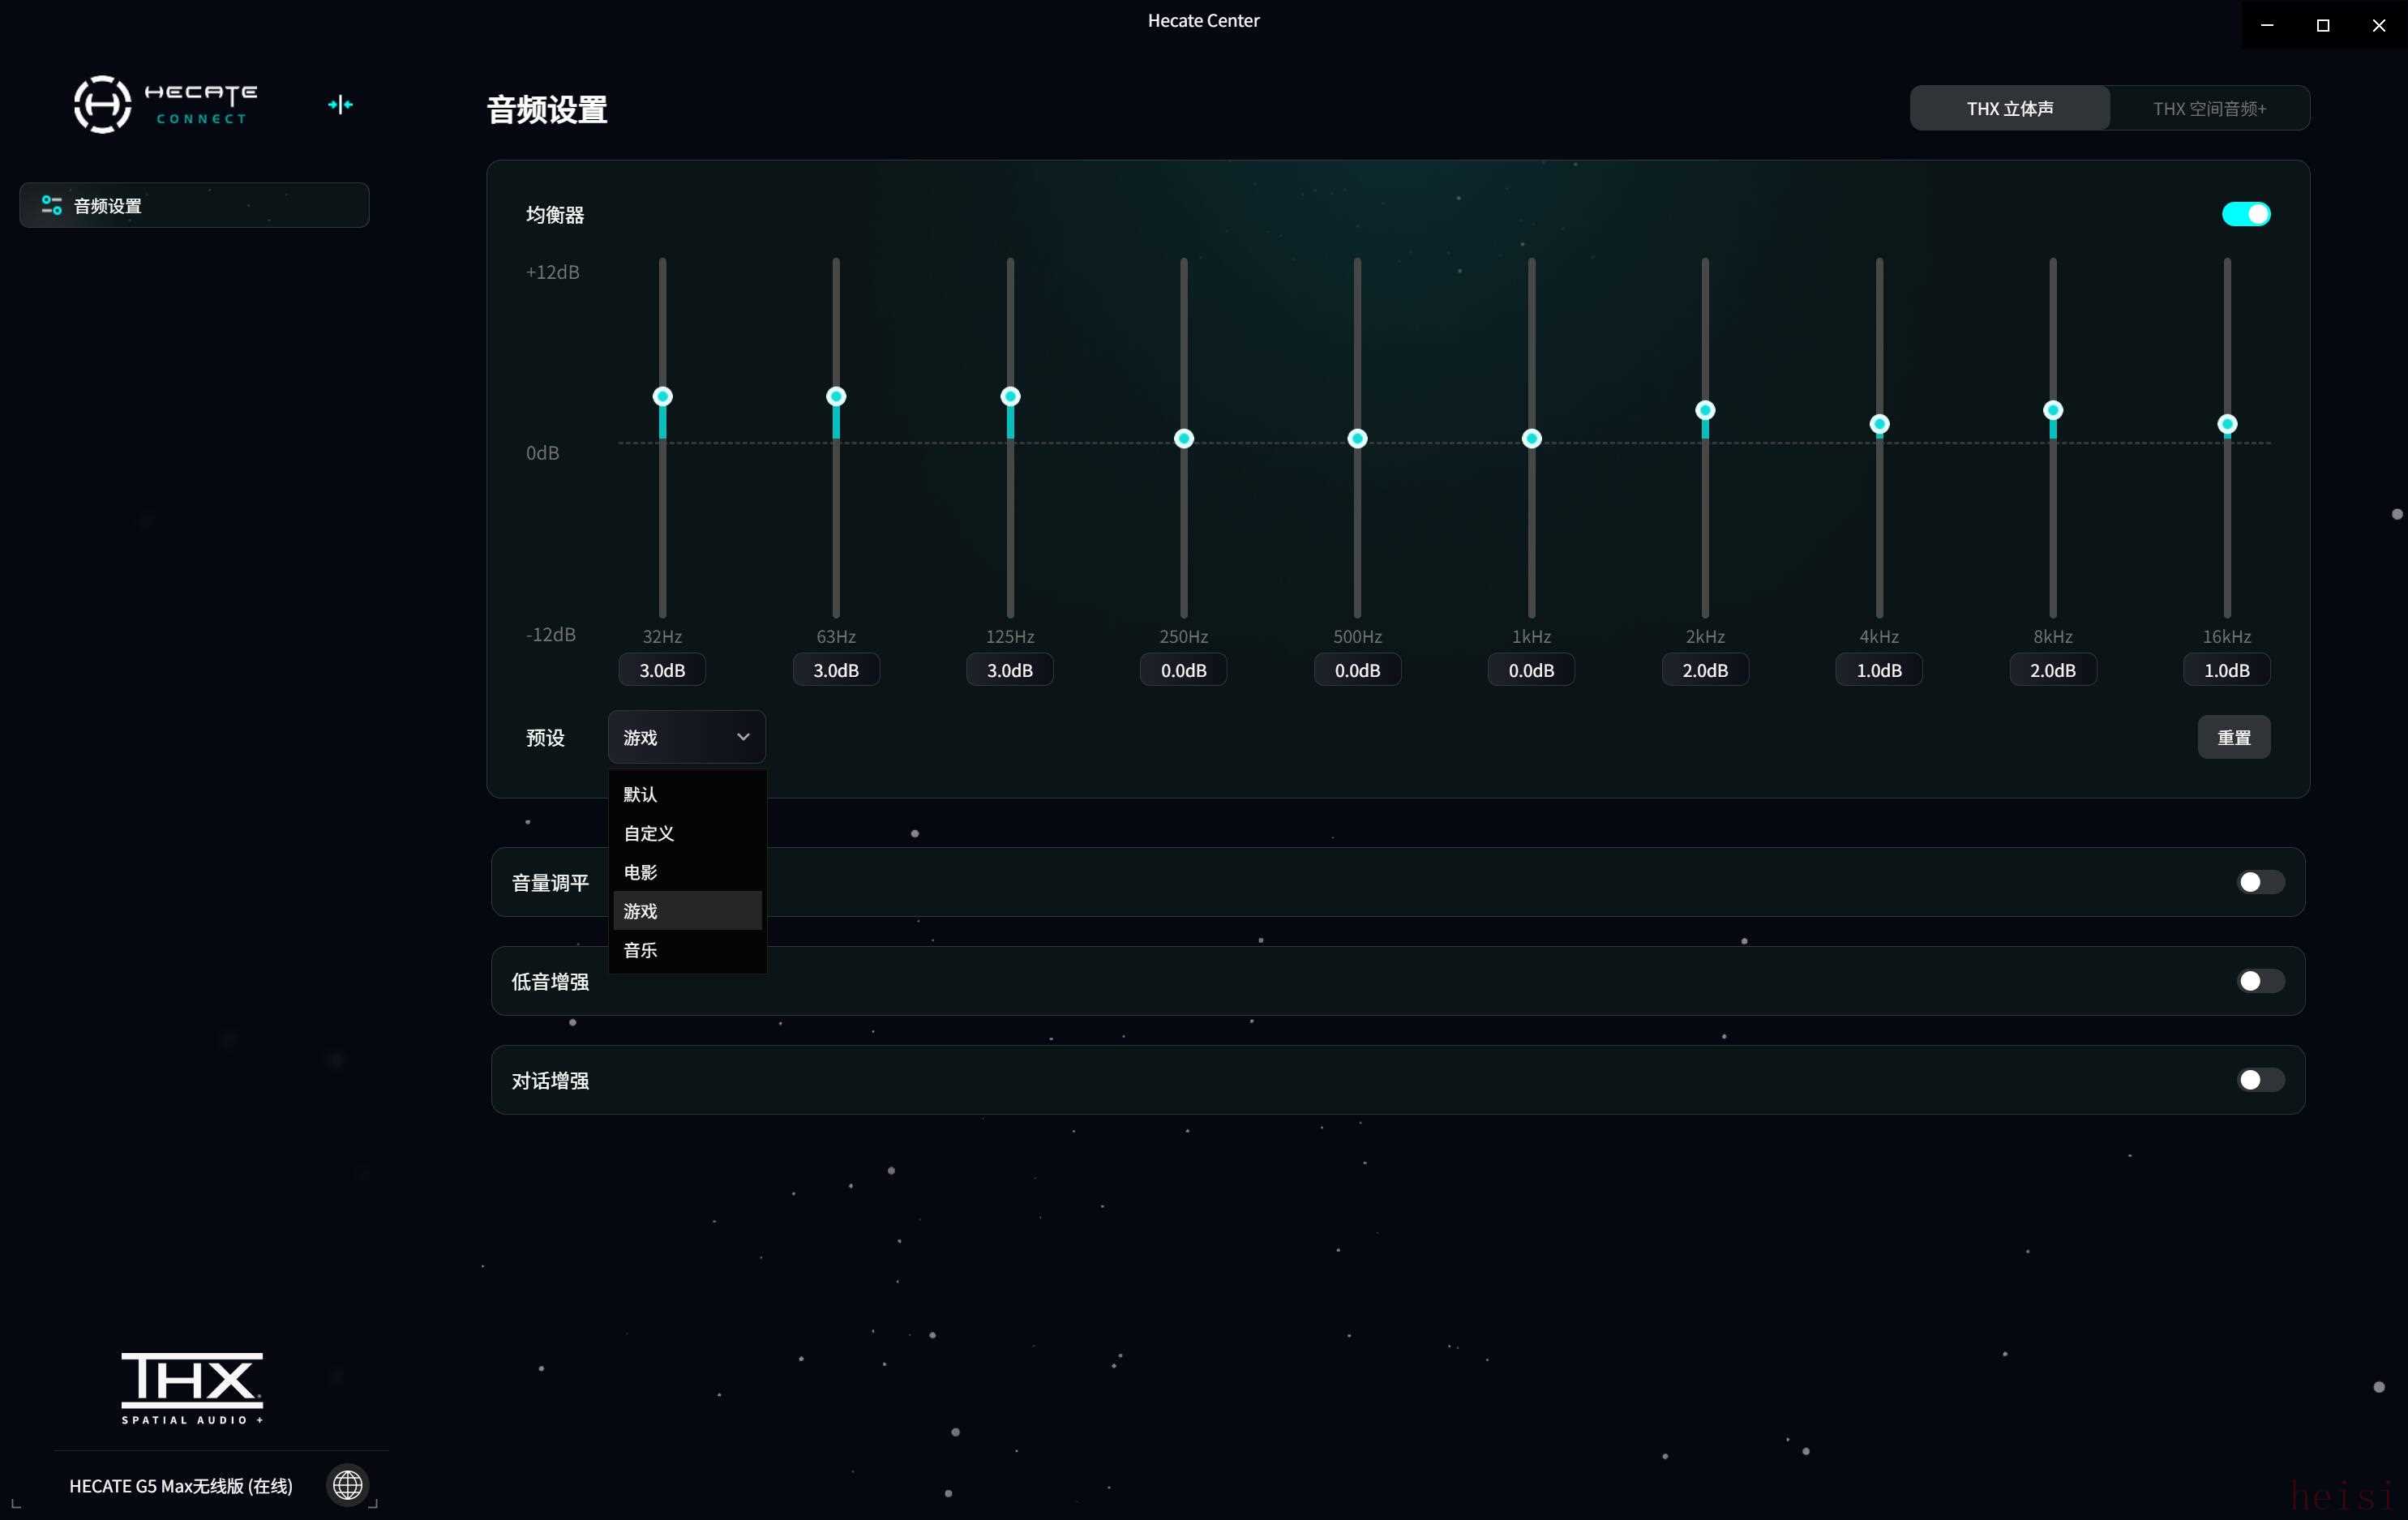The image size is (2408, 1520).
Task: Pick 自定义 in the preset list
Action: click(x=649, y=833)
